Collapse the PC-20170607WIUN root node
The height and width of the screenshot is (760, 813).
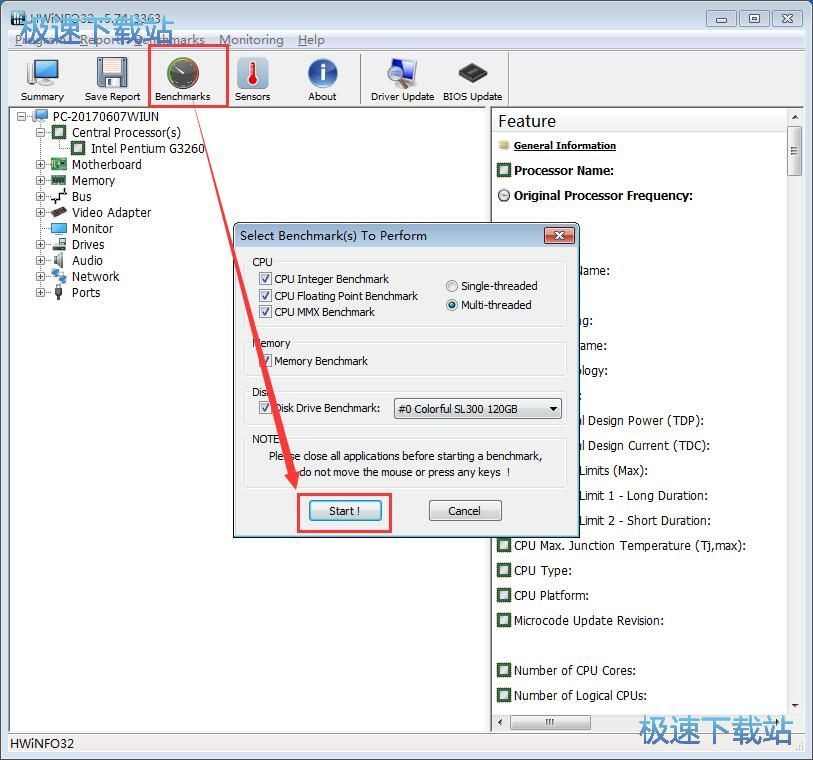(x=21, y=116)
